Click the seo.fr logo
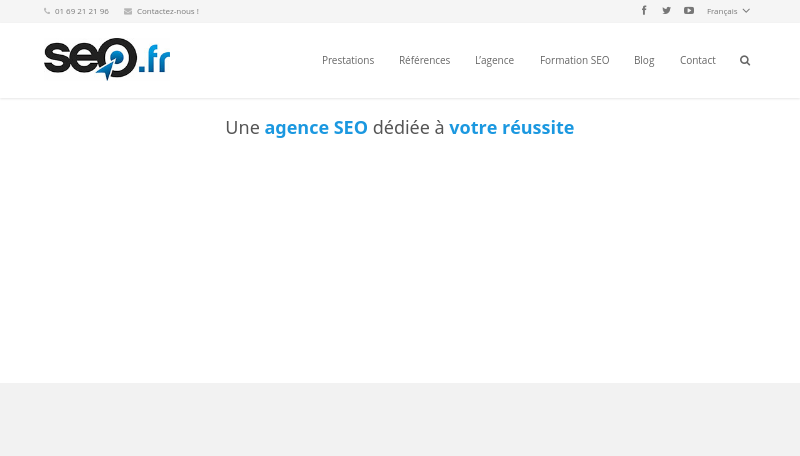The image size is (800, 456). point(107,59)
